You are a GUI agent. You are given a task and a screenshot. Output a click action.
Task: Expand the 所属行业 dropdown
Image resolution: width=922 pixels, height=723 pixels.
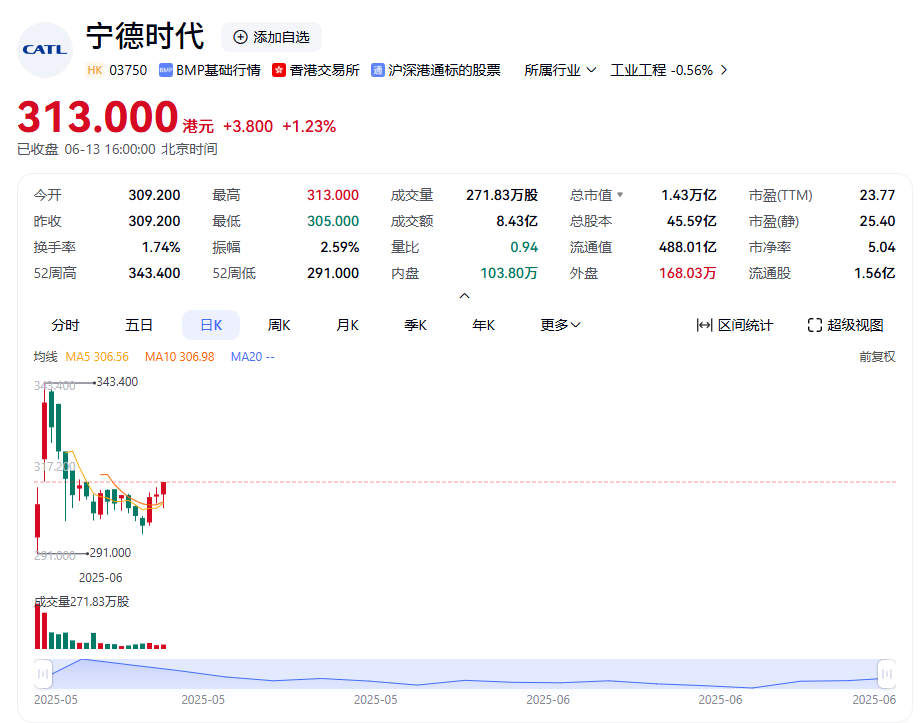tap(560, 71)
